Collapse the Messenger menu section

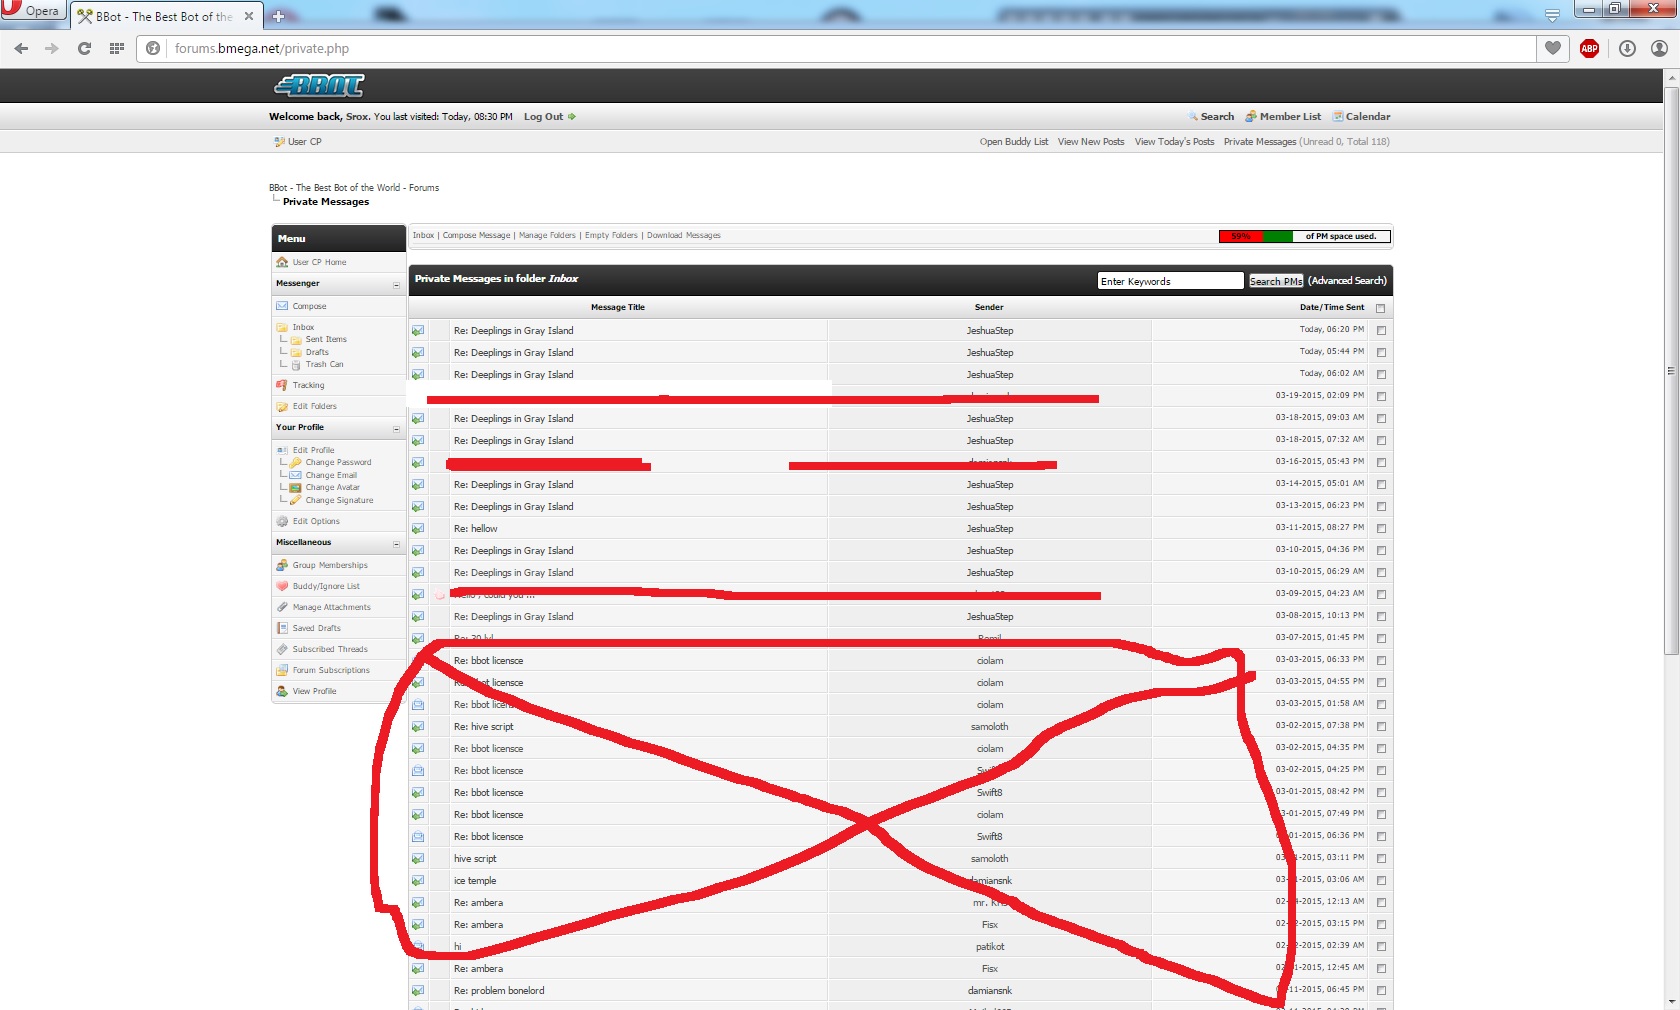396,285
